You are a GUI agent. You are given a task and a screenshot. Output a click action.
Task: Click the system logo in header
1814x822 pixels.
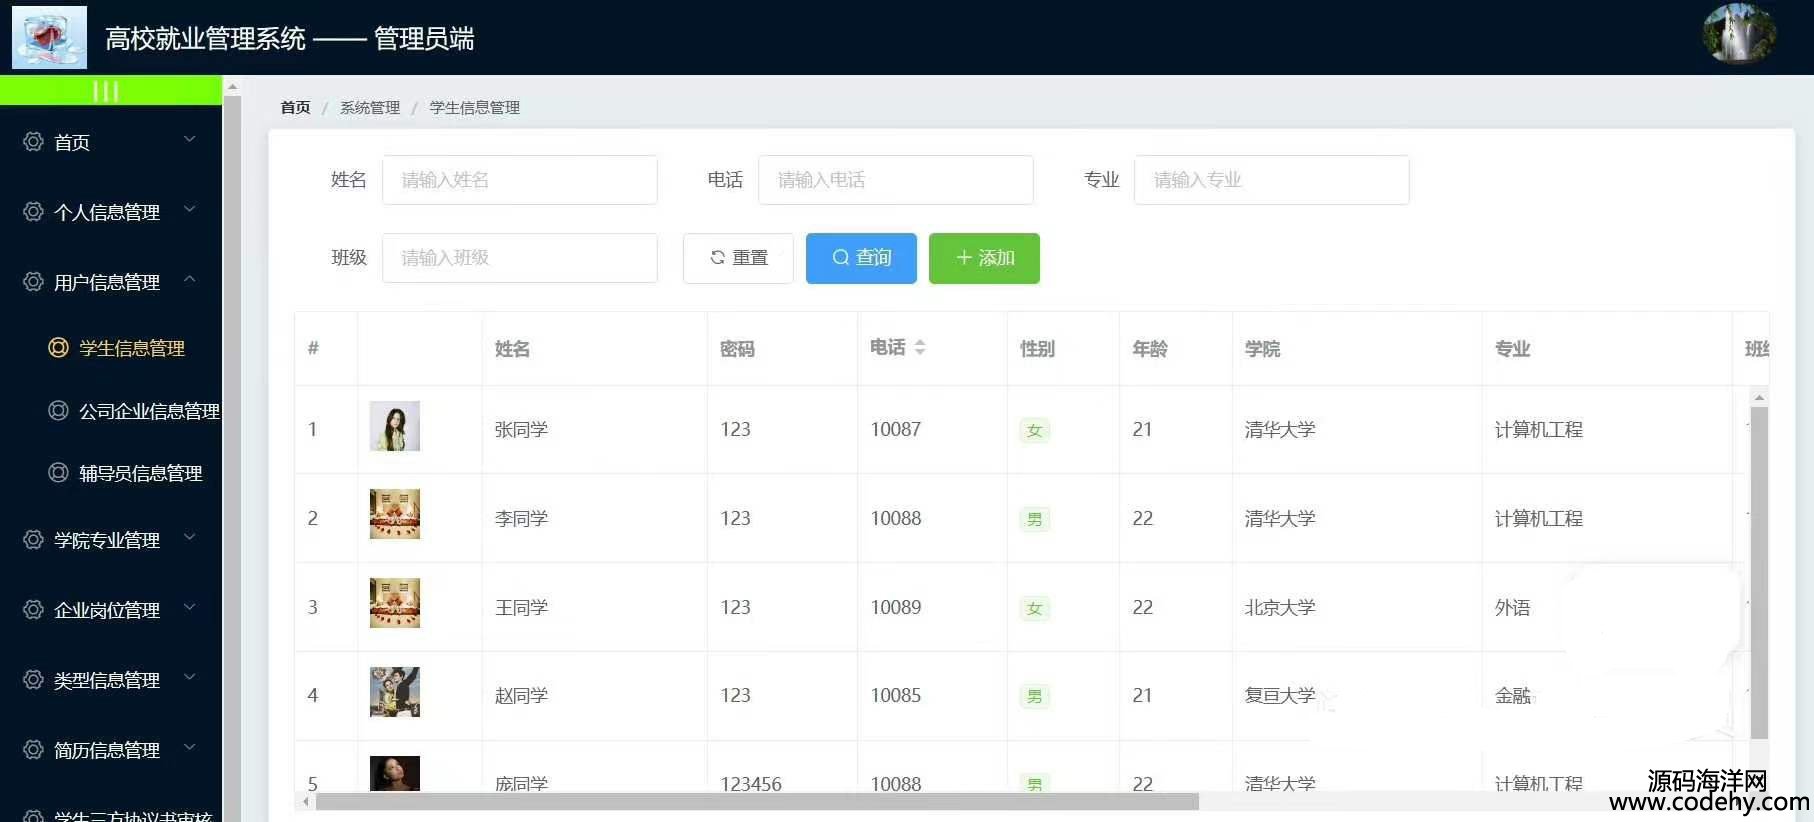[49, 37]
